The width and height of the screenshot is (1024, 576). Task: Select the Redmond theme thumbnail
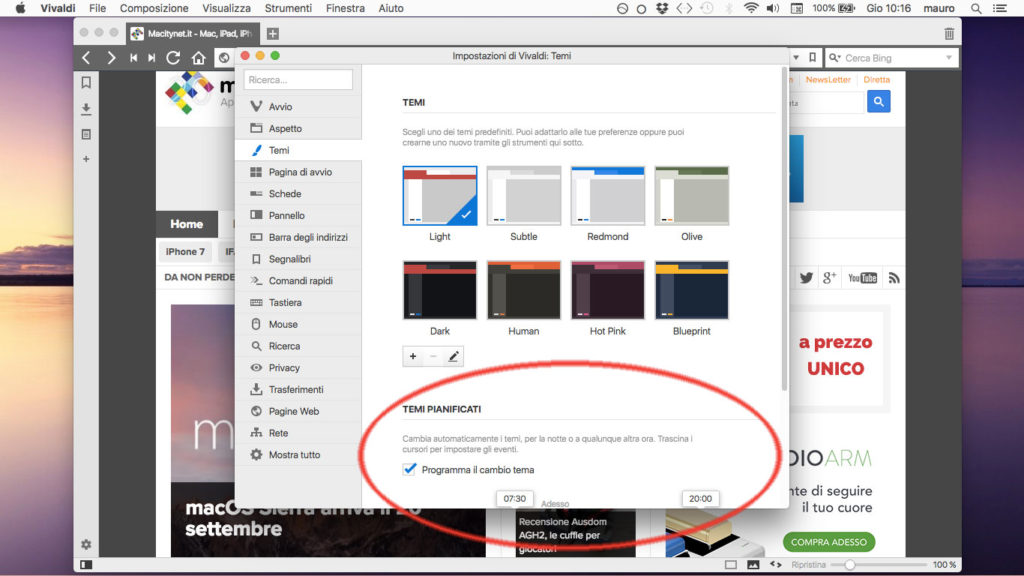[x=607, y=195]
